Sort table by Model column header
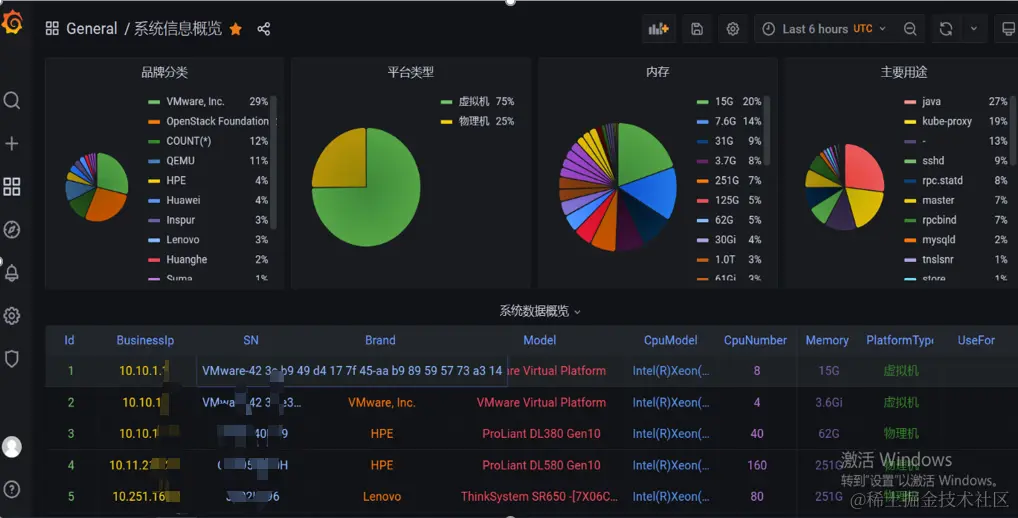Image resolution: width=1018 pixels, height=518 pixels. coord(540,340)
